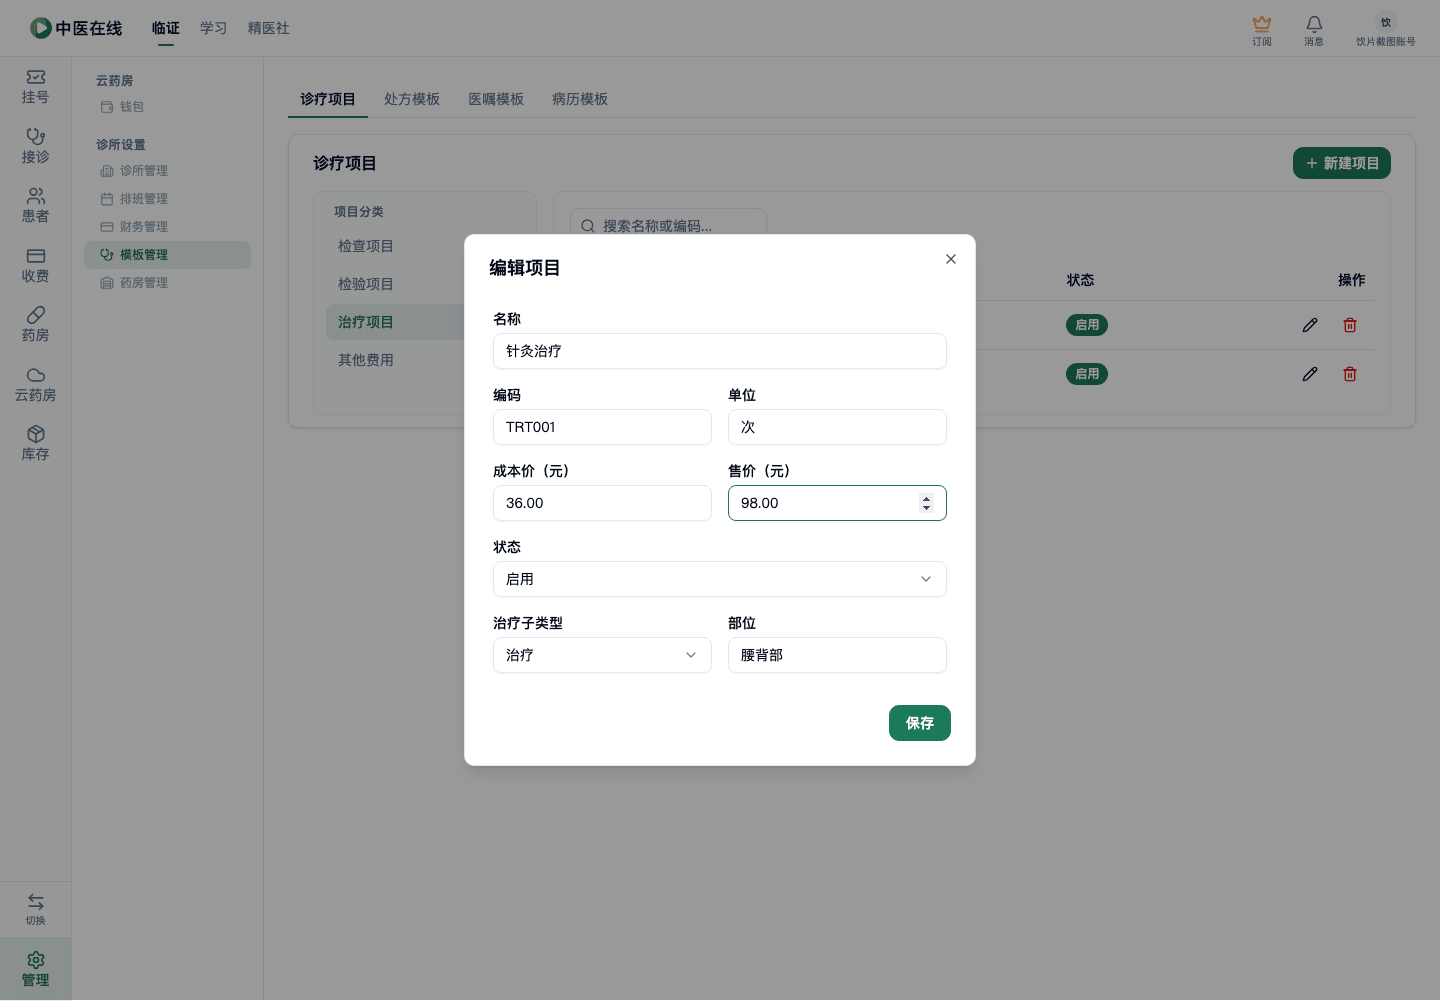
Task: Click the search magnifier icon
Action: (588, 226)
